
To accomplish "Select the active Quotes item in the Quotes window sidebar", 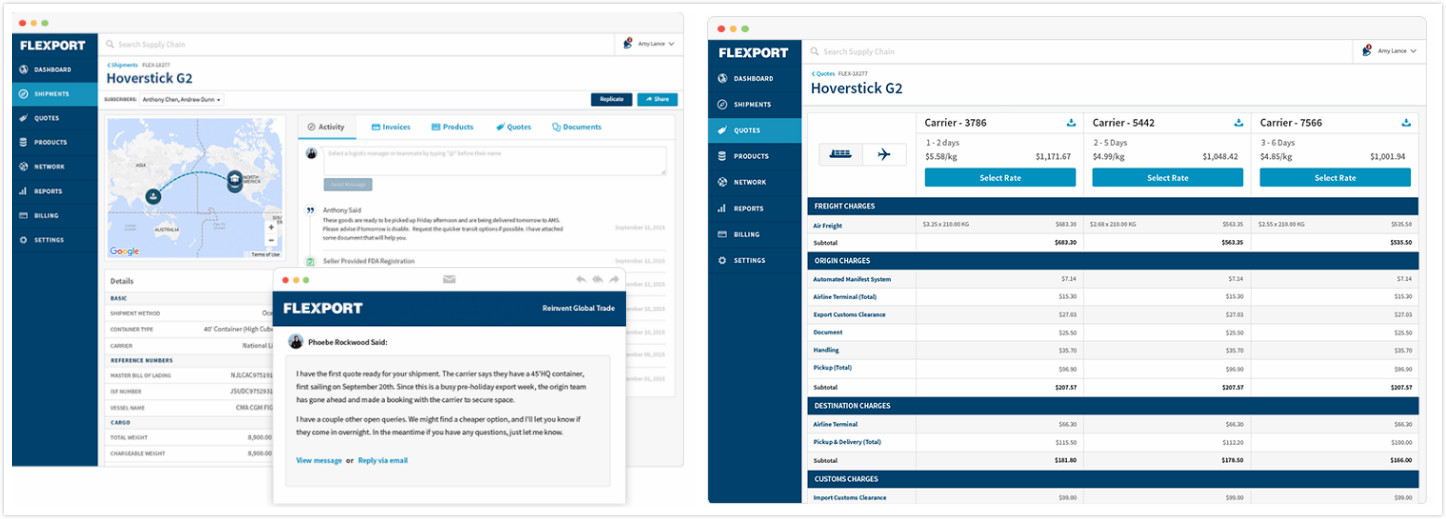I will click(755, 130).
